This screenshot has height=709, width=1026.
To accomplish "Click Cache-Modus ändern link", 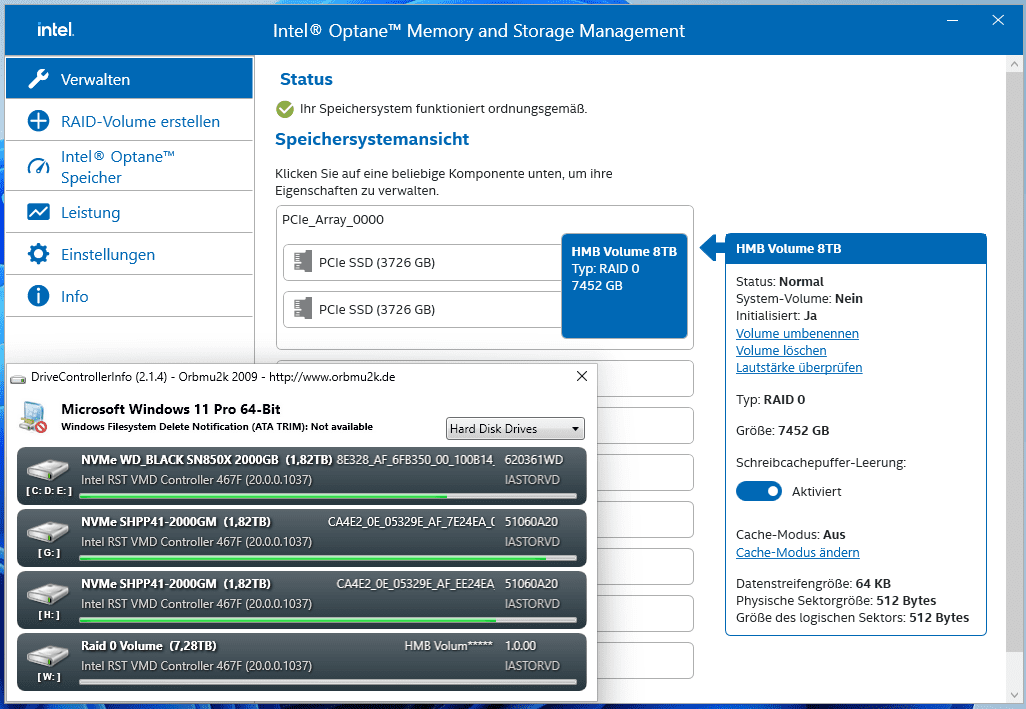I will coord(798,553).
